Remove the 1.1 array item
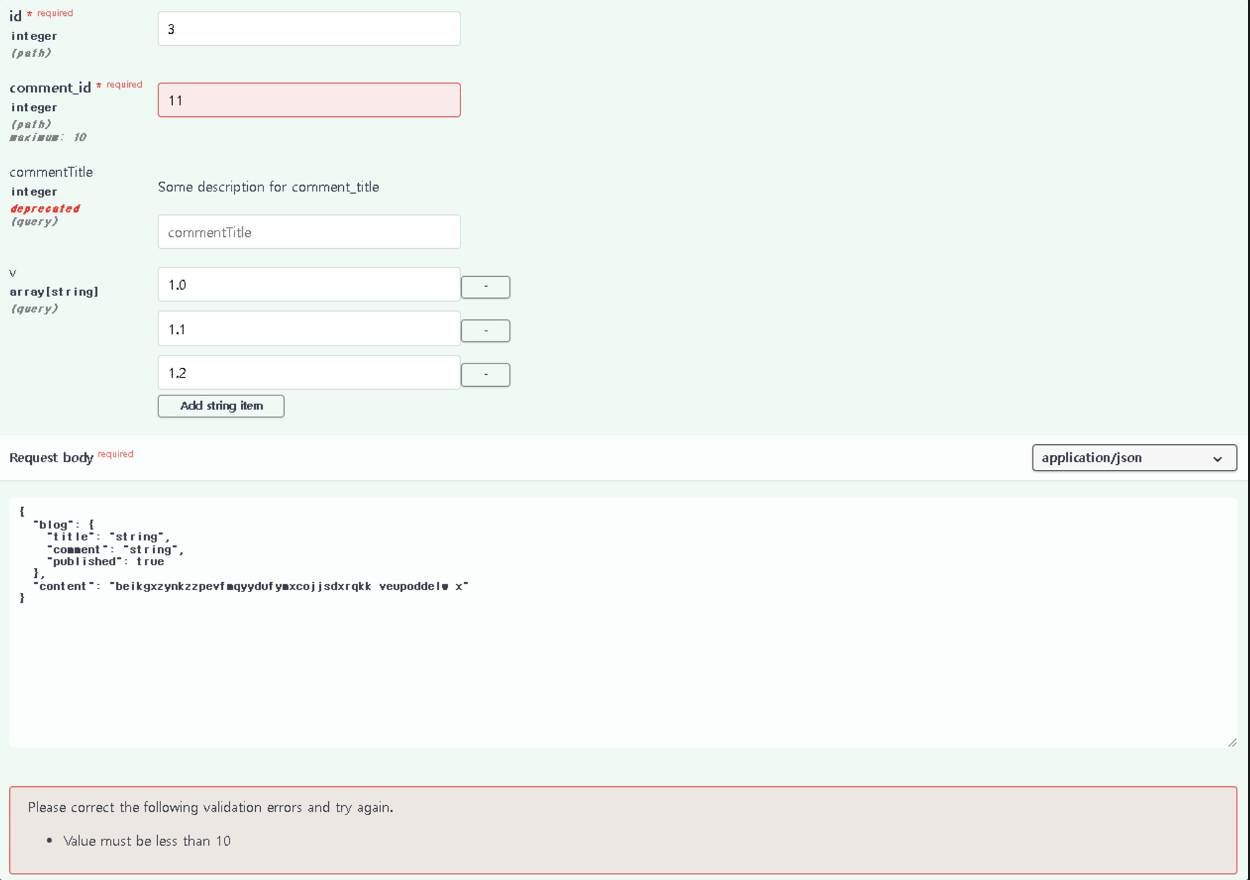 (x=485, y=331)
